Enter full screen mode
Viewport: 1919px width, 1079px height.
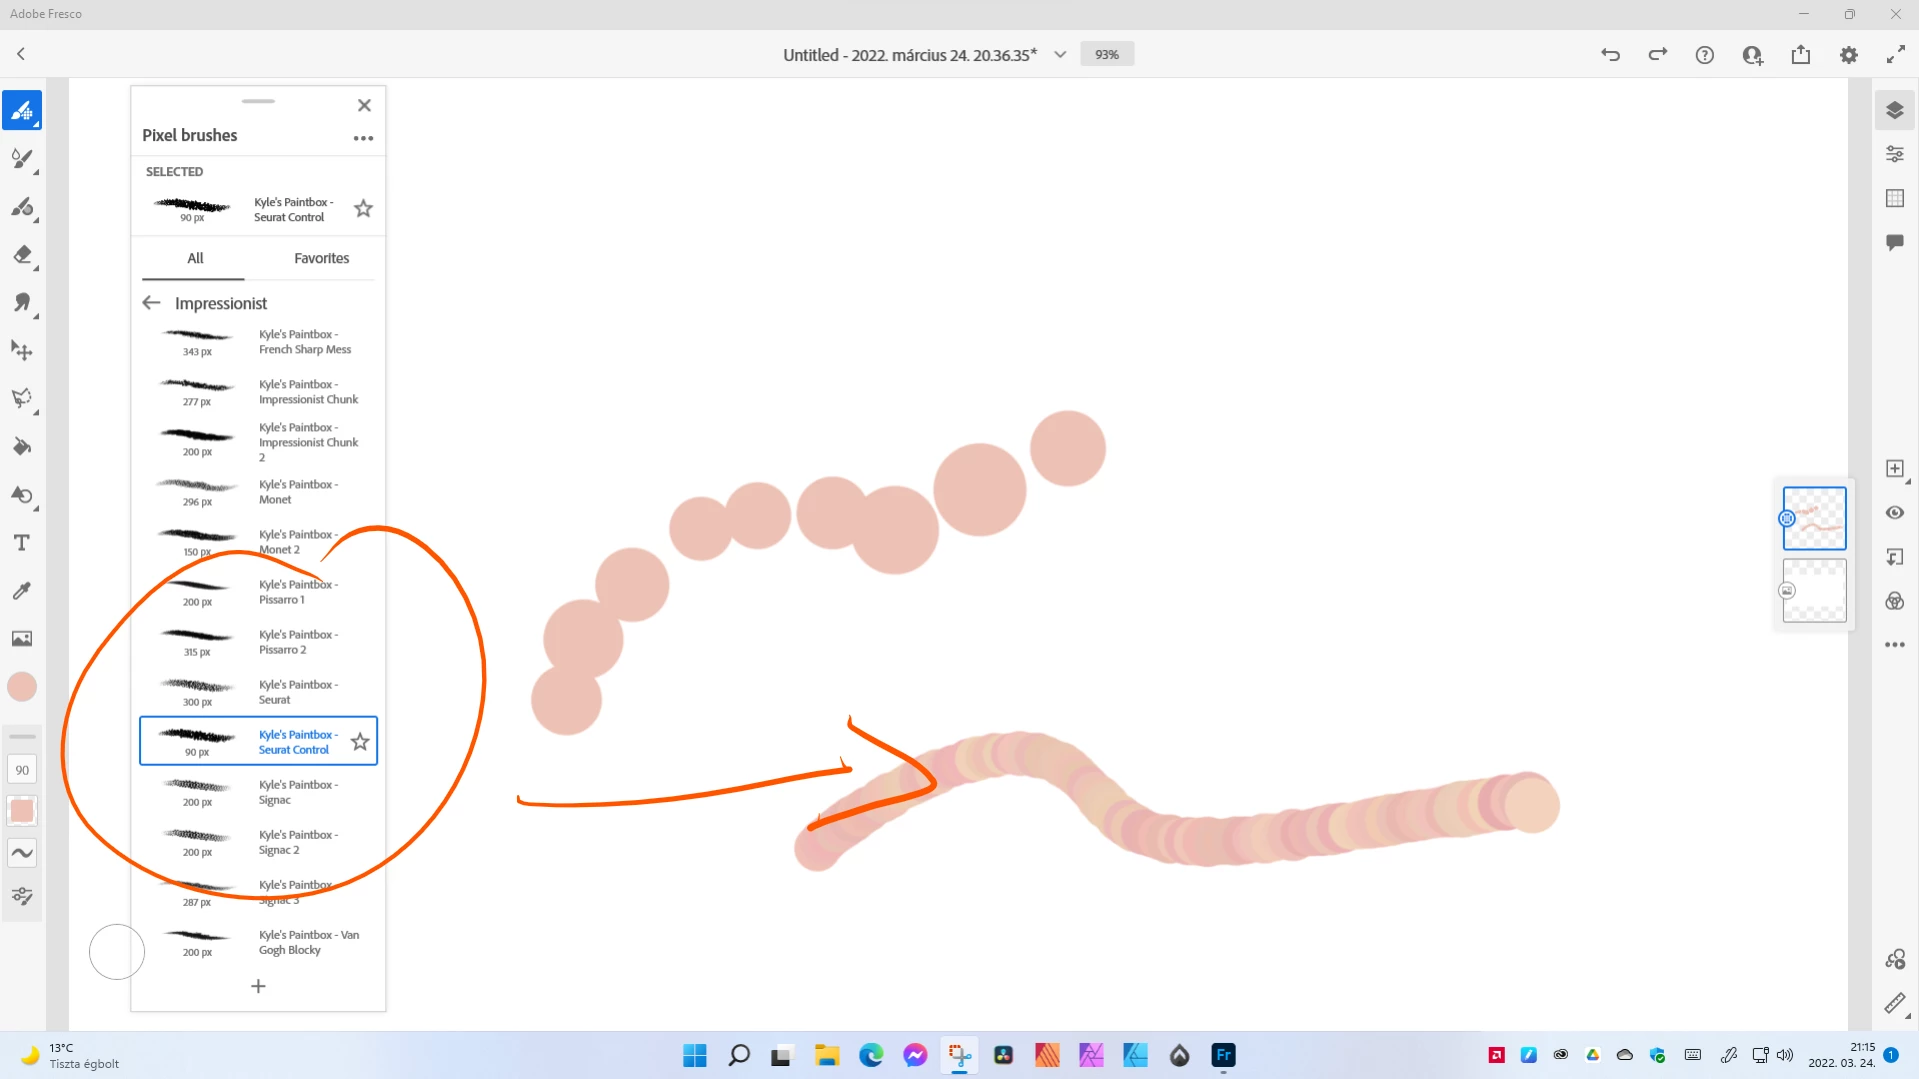[x=1896, y=55]
